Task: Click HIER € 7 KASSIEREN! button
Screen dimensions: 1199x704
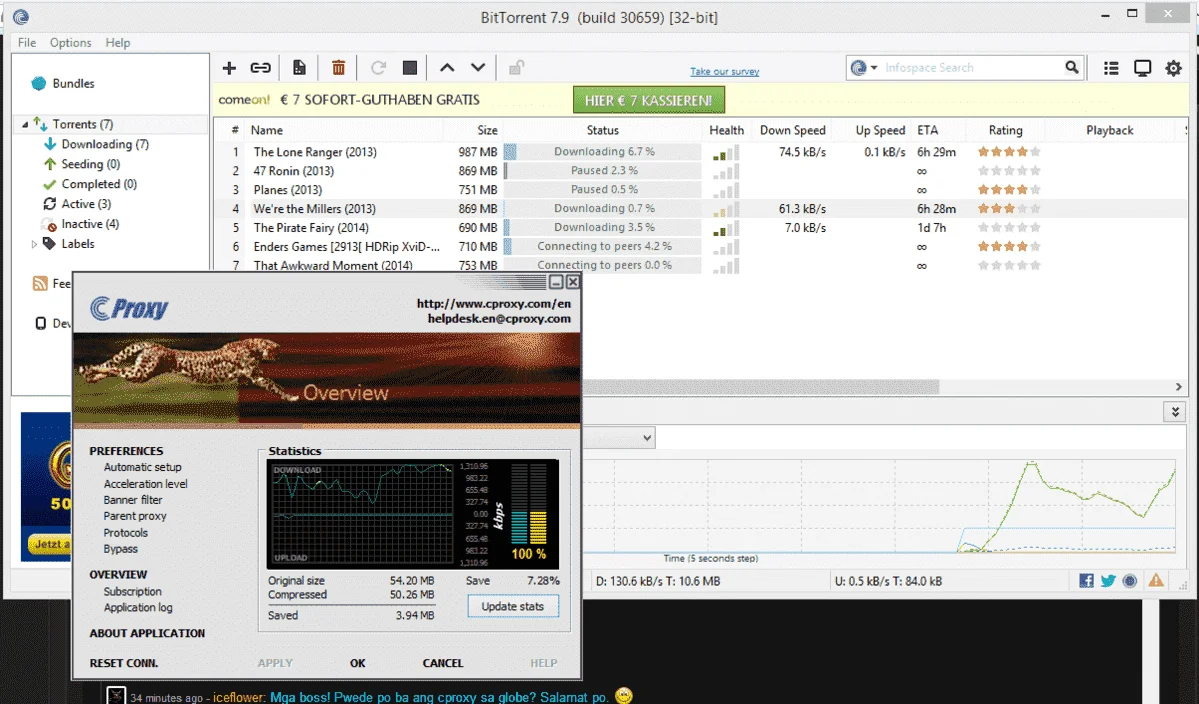Action: tap(648, 100)
